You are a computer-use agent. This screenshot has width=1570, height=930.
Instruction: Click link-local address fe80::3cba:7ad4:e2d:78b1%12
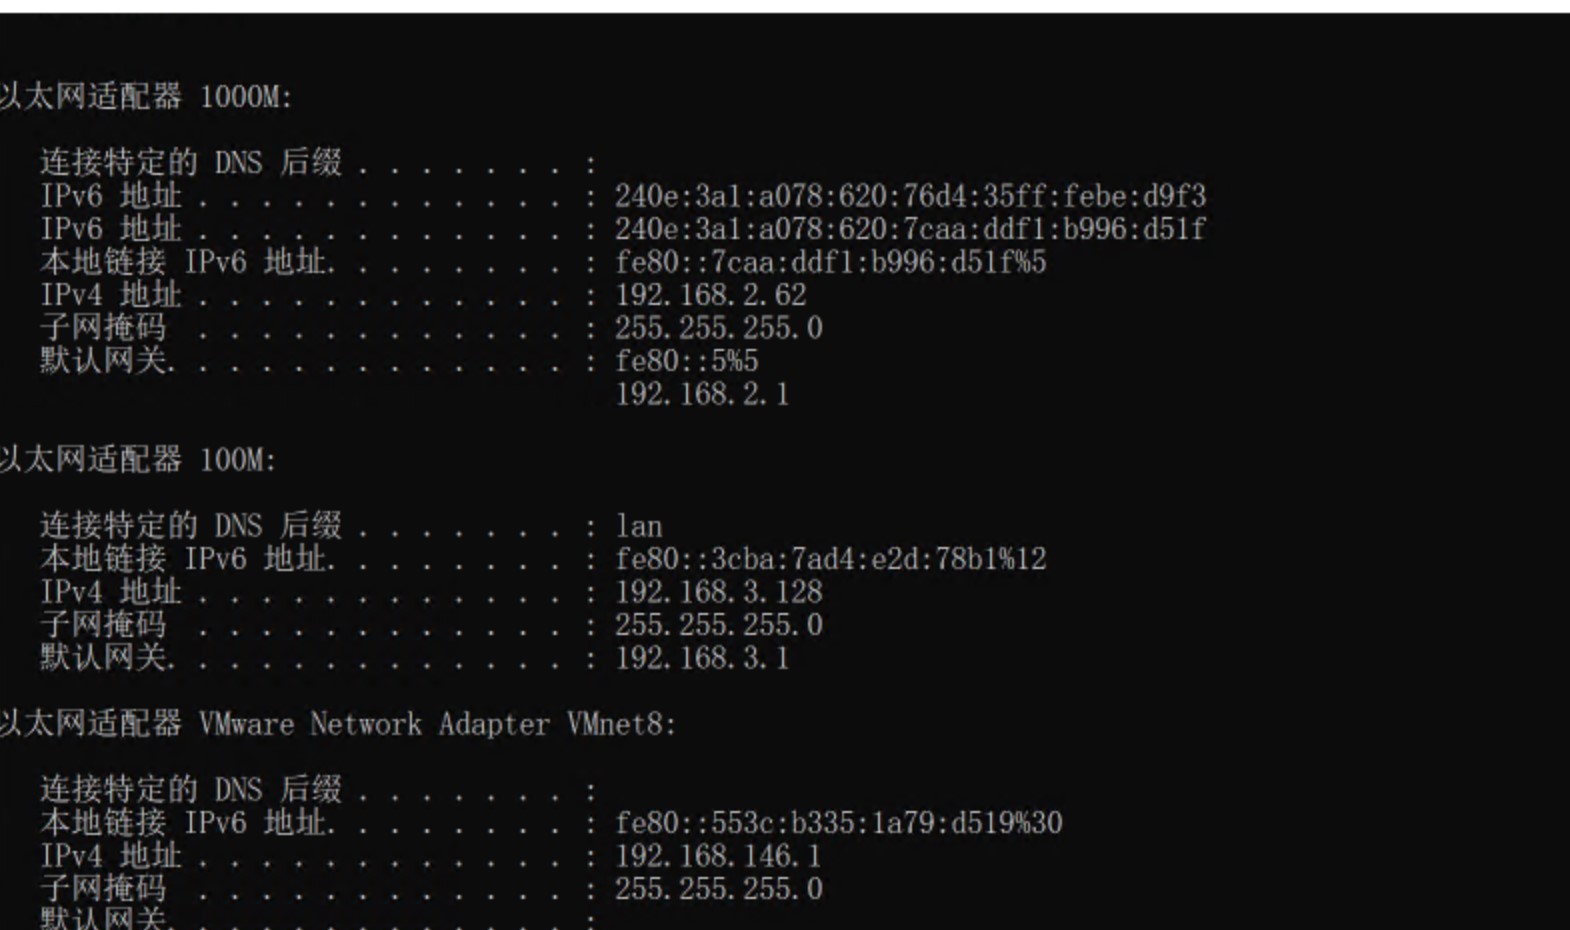tap(830, 559)
